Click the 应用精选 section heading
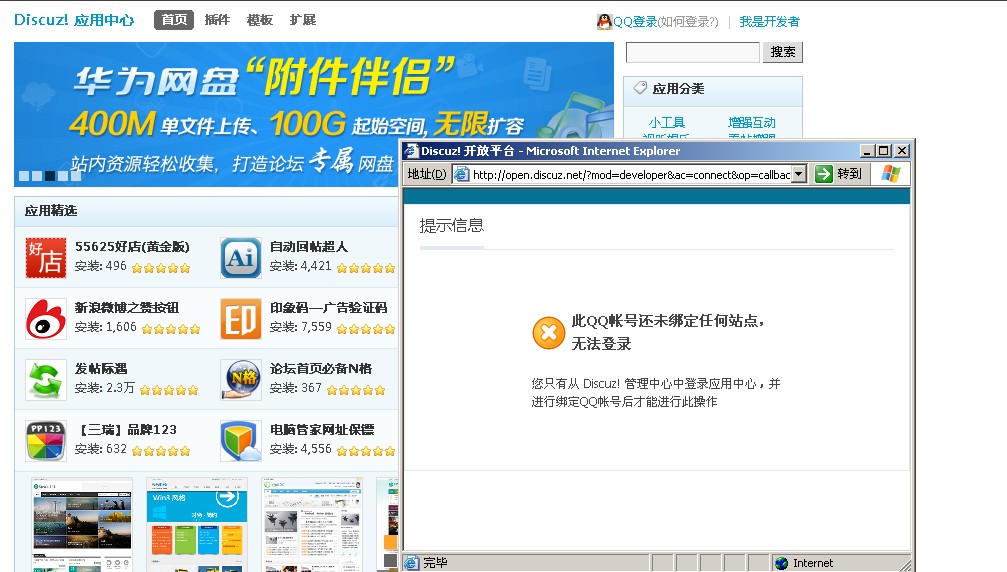 coord(51,211)
